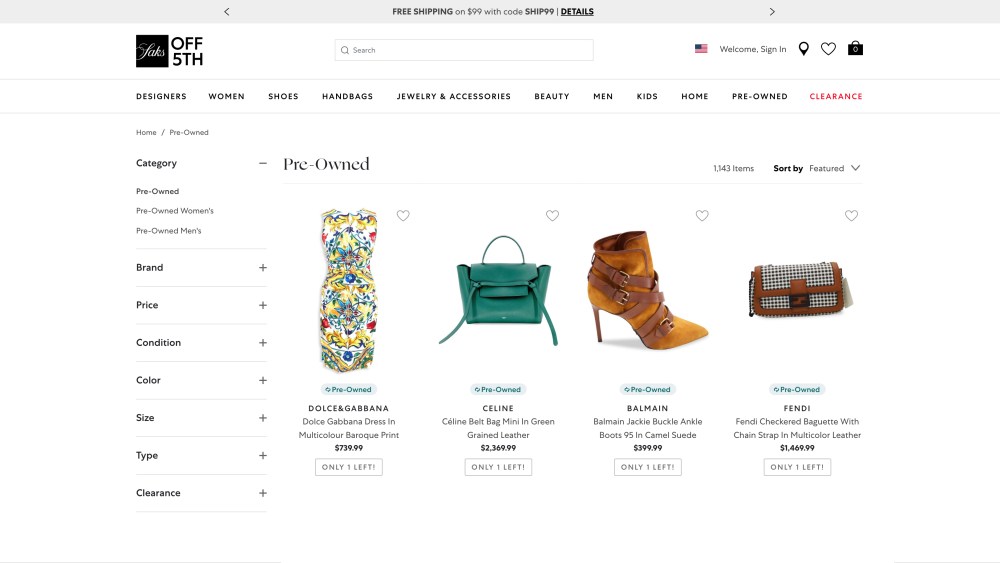The image size is (1000, 563).
Task: Click the $1,469.99 price
Action: pos(797,448)
